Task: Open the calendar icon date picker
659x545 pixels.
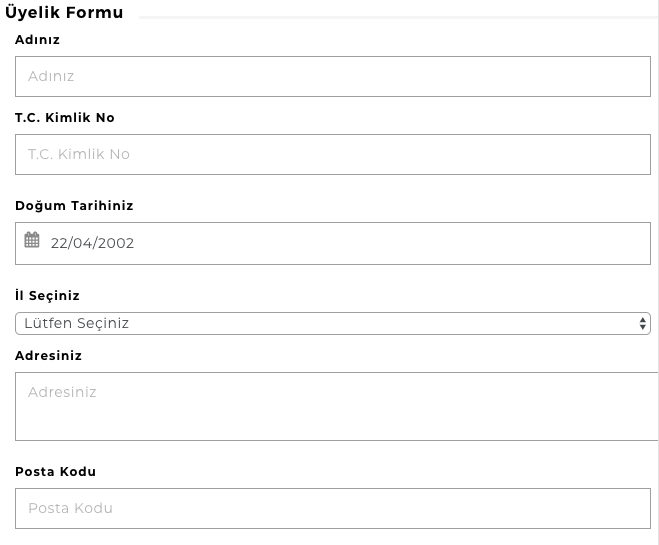Action: click(x=32, y=240)
